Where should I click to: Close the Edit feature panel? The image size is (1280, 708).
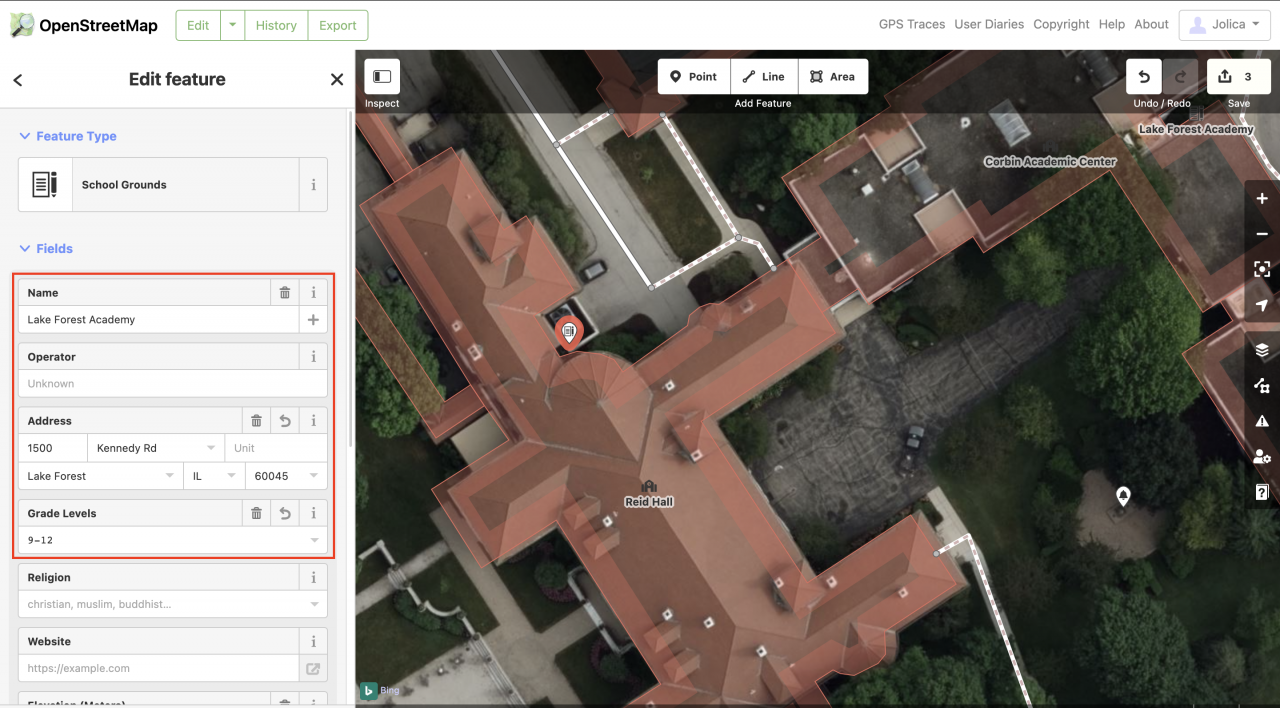tap(337, 80)
